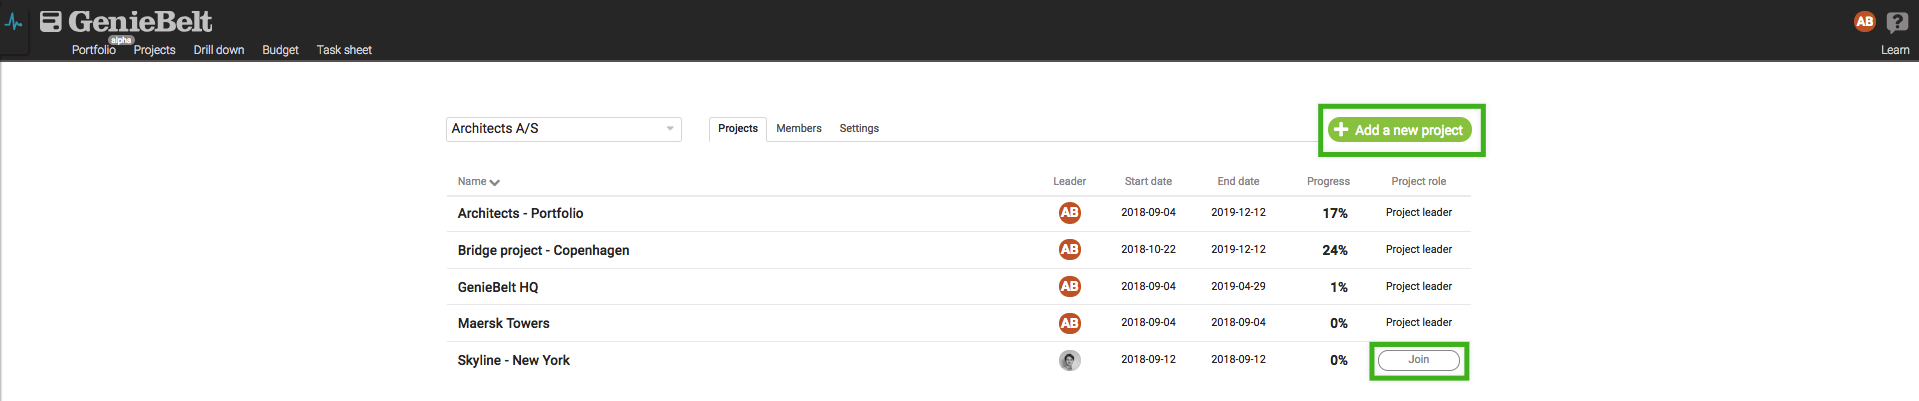Open the Architects A/S company dropdown
1919x401 pixels.
coord(564,129)
